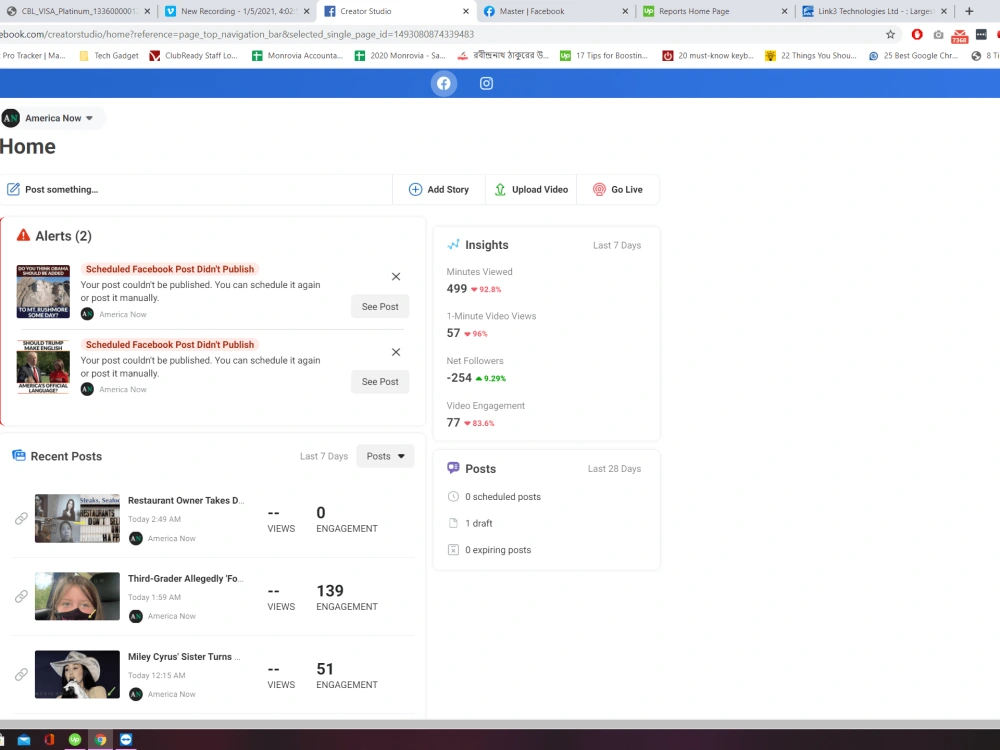The image size is (1000, 750).
Task: Open 25 Best Google Chr... bookmark
Action: pos(913,55)
